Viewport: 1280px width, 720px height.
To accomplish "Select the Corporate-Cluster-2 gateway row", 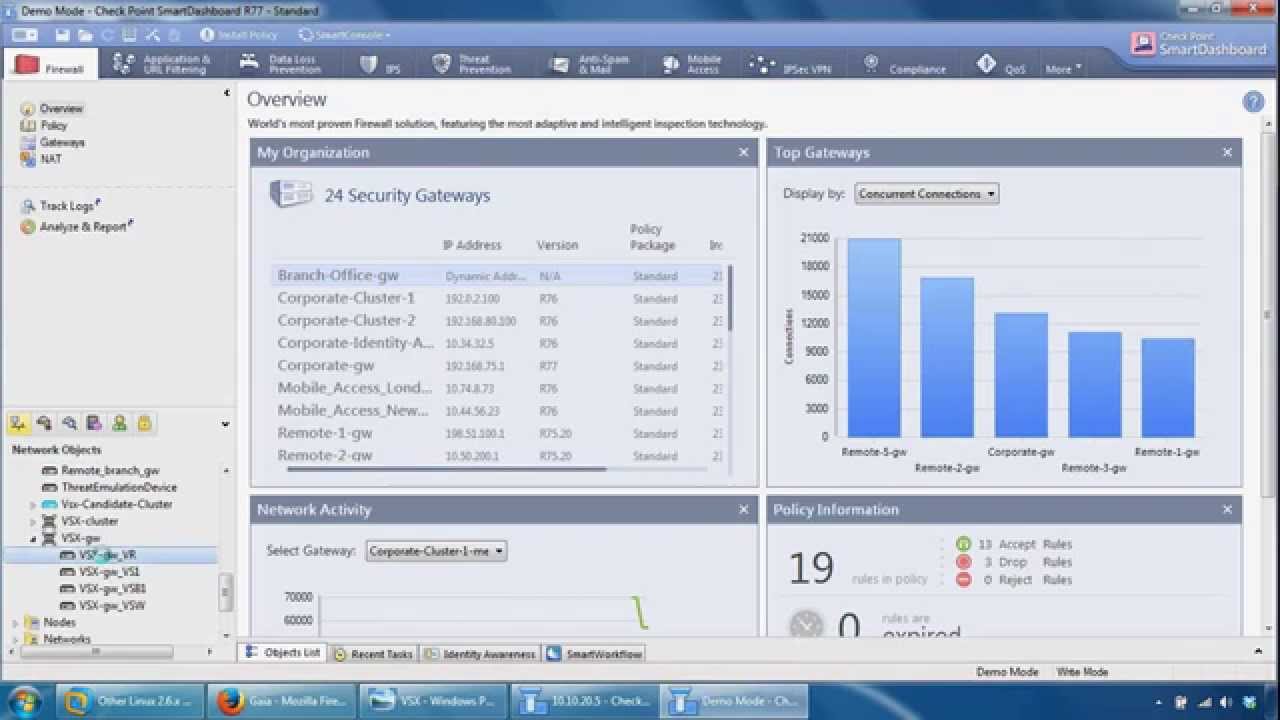I will point(499,321).
